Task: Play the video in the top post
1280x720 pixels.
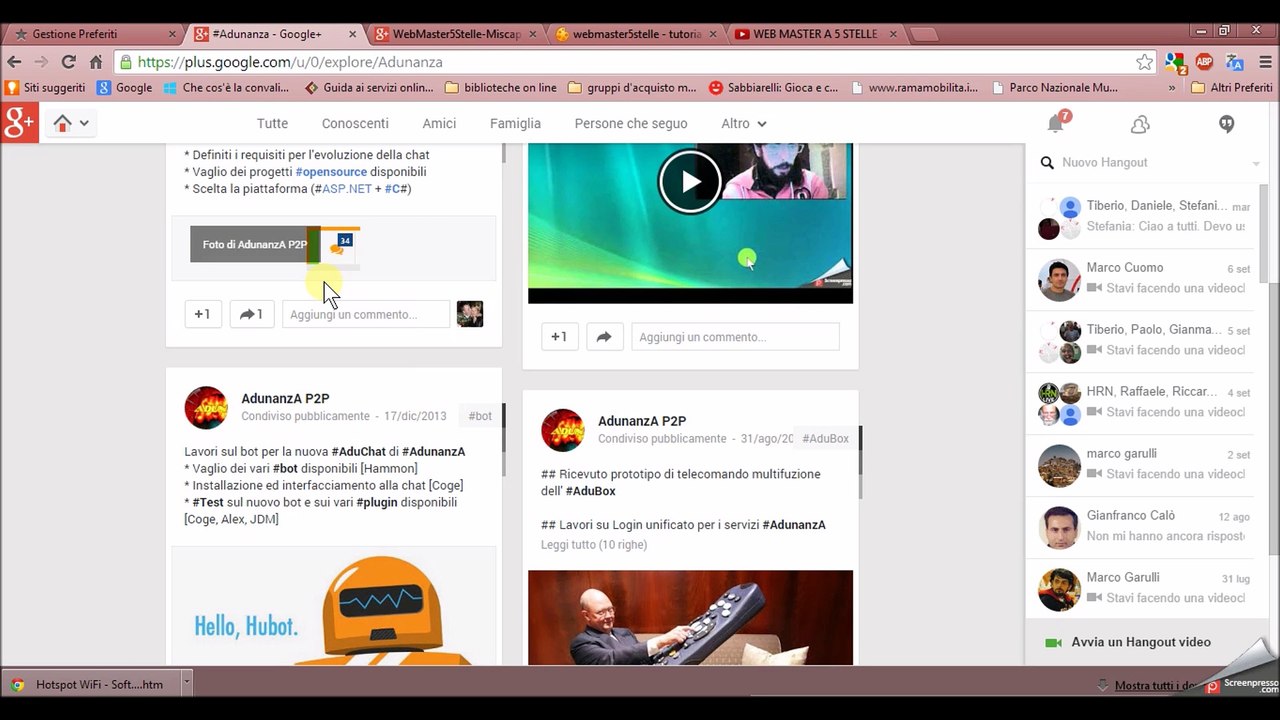Action: (690, 181)
